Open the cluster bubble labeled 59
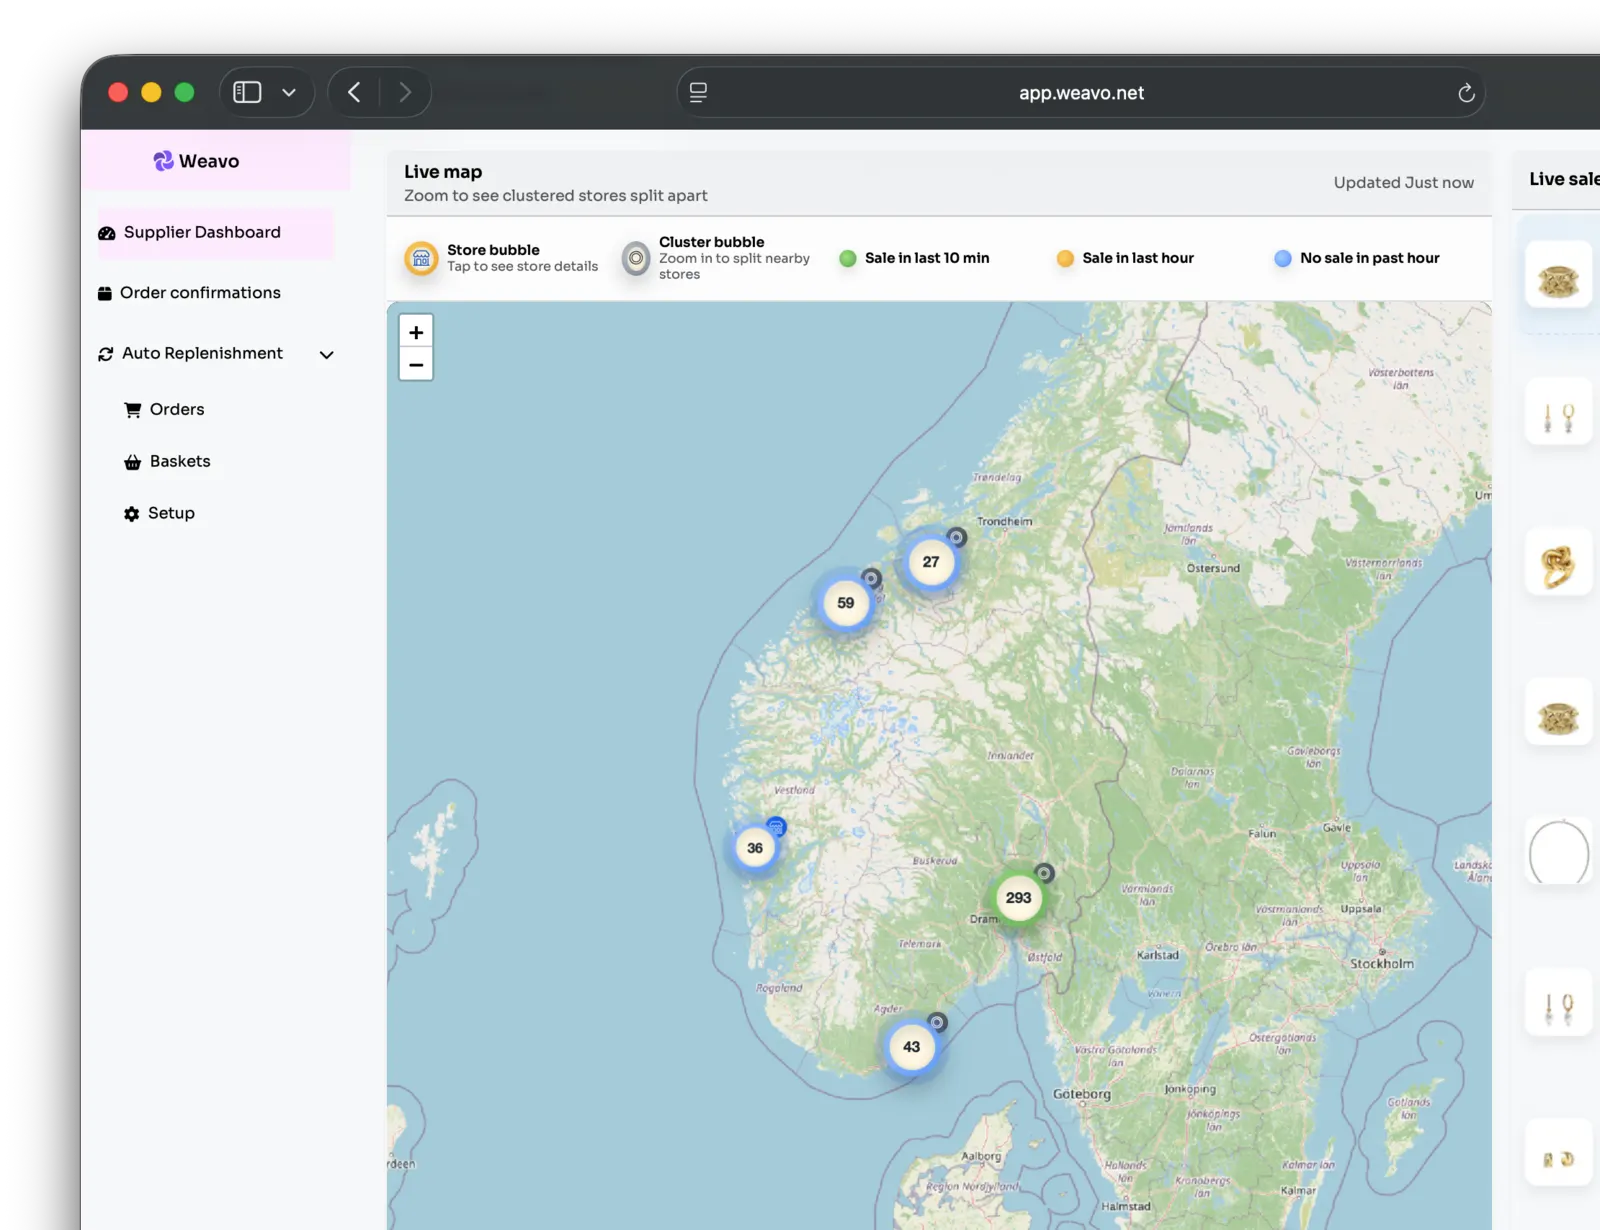The image size is (1600, 1230). point(846,603)
